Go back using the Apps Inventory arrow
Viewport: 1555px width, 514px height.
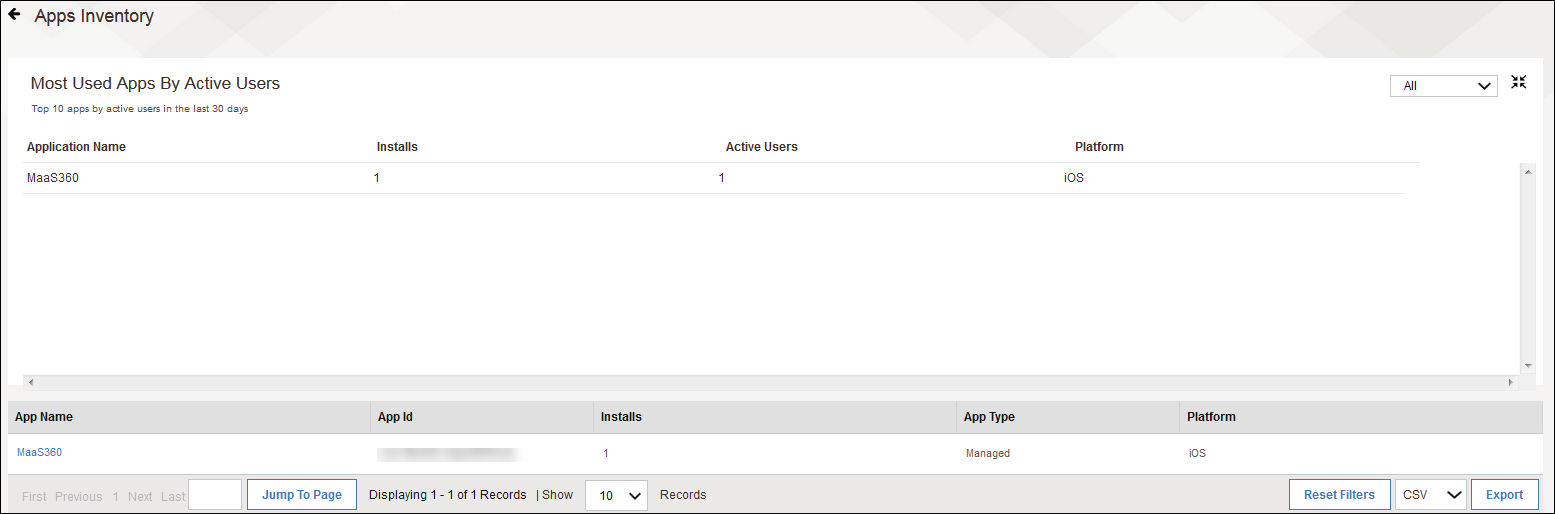[15, 15]
